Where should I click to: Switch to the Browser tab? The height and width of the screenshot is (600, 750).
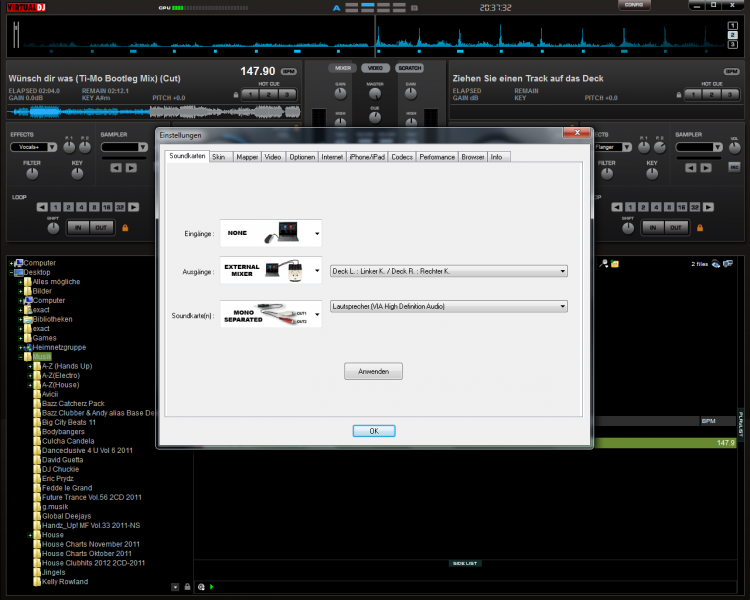[x=473, y=157]
